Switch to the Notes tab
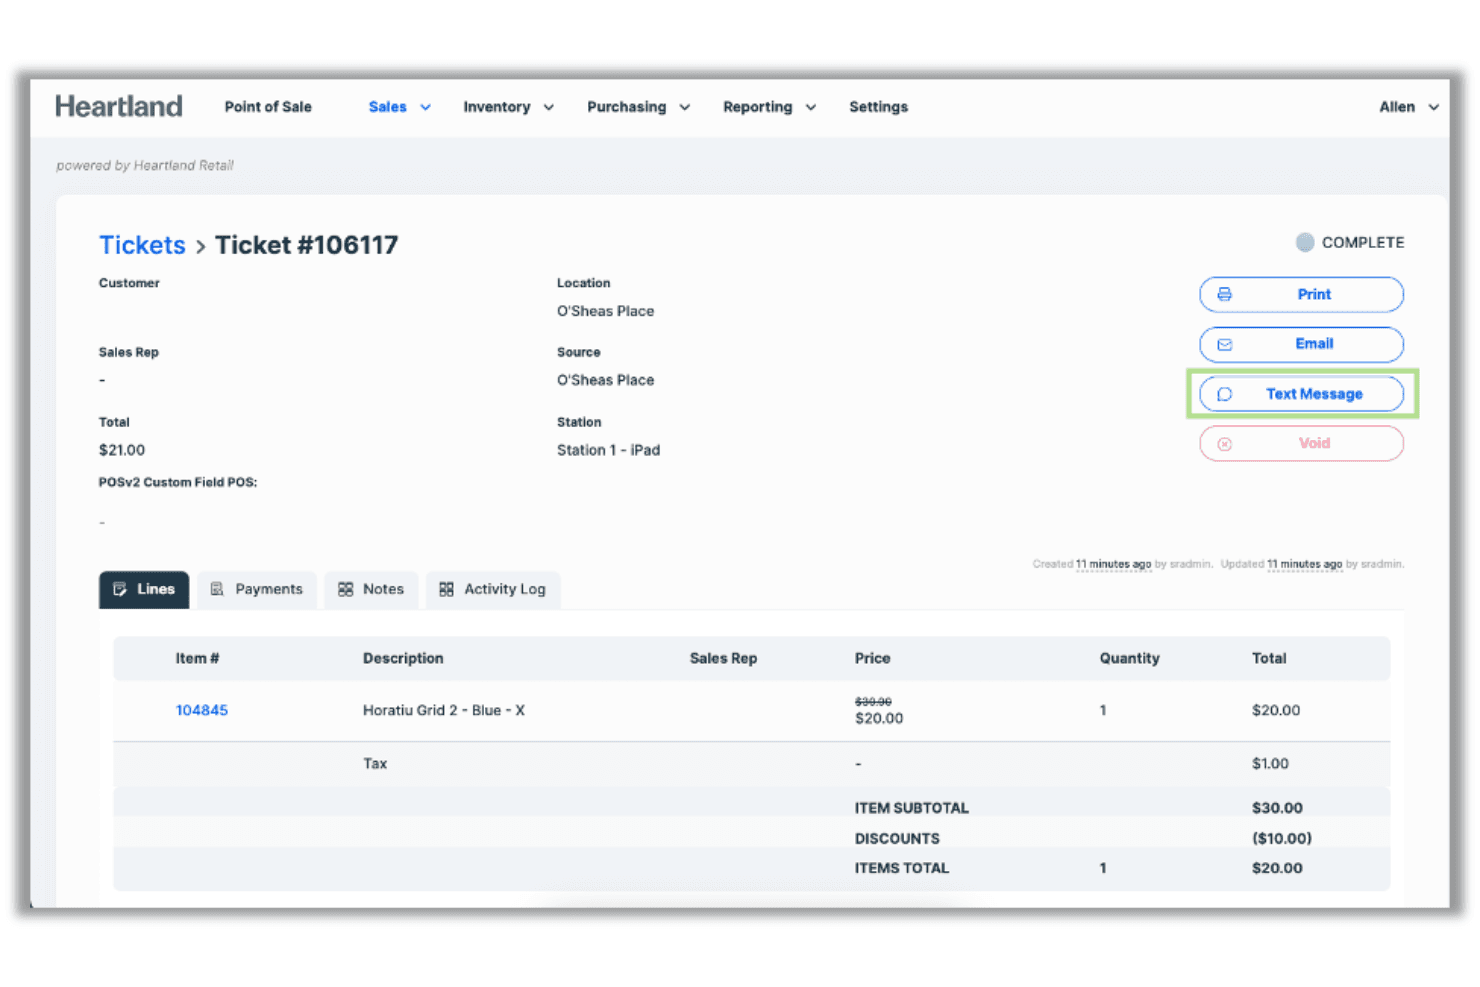 pos(371,590)
